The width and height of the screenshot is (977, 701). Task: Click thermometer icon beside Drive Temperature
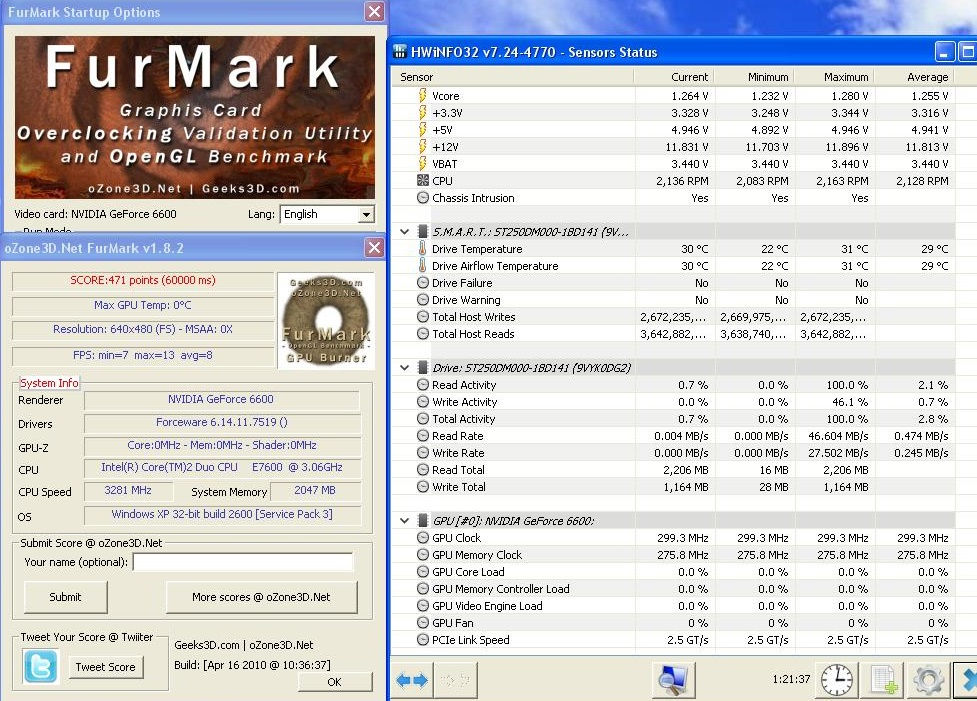(422, 249)
